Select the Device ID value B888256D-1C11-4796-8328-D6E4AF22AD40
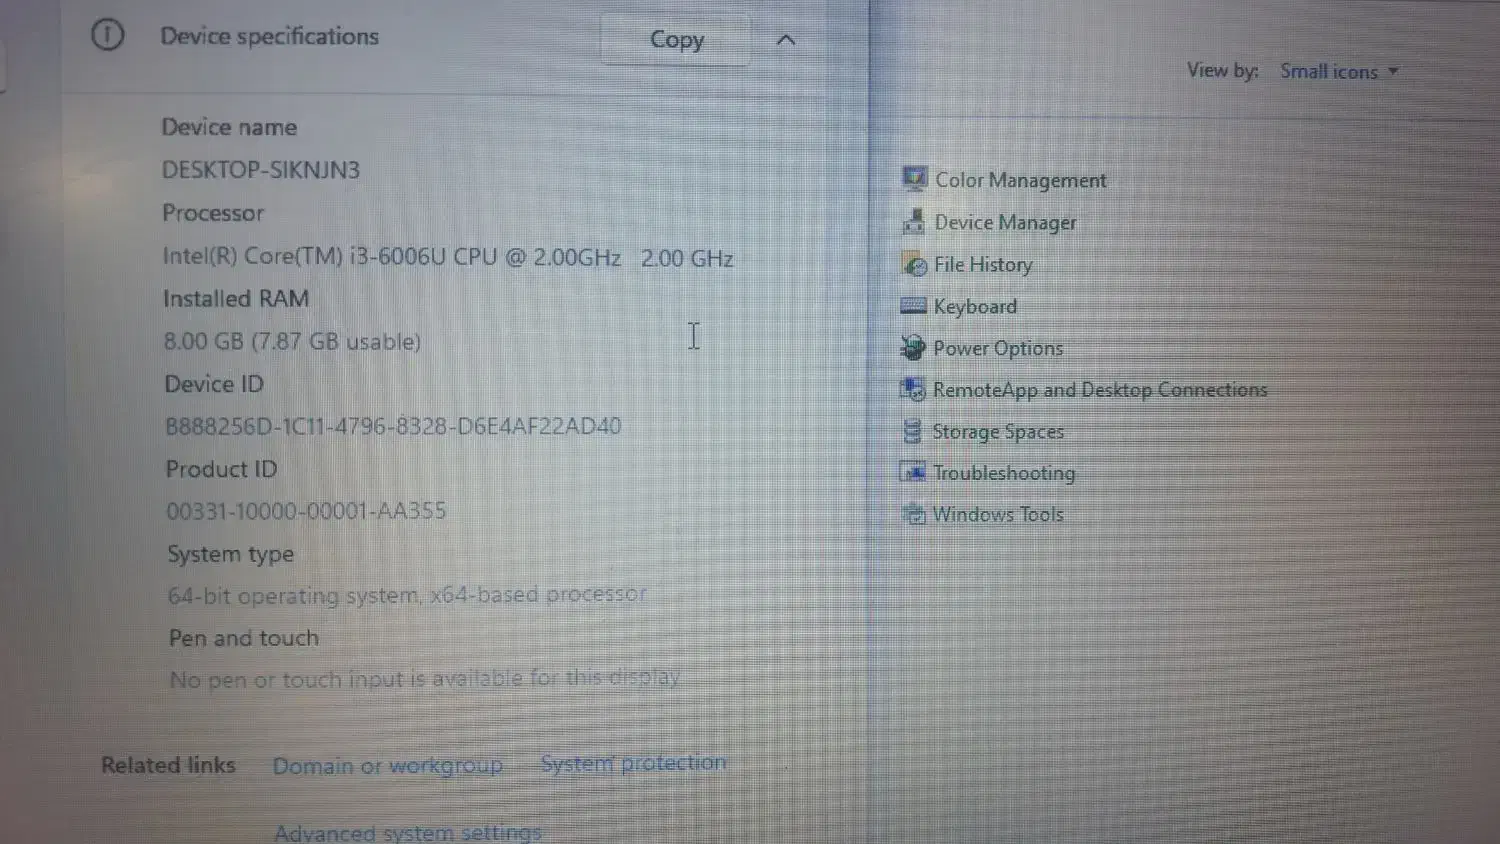1500x844 pixels. point(393,426)
